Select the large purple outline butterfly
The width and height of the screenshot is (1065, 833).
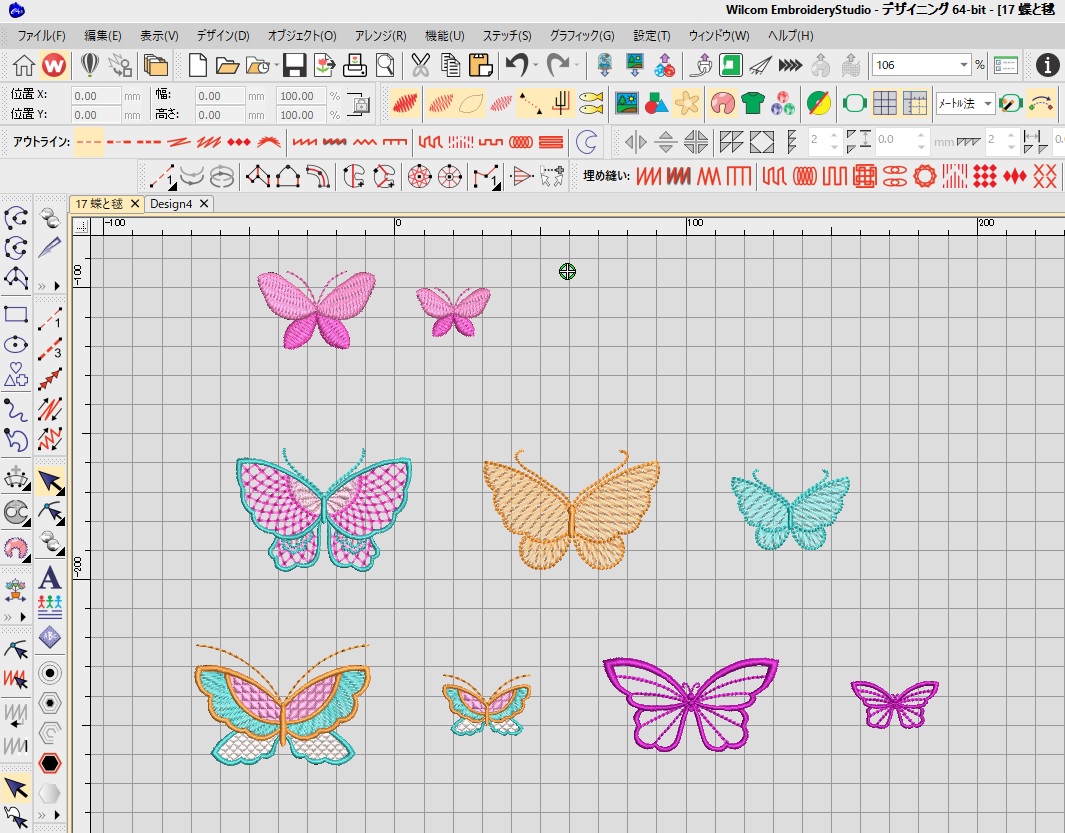pyautogui.click(x=691, y=704)
